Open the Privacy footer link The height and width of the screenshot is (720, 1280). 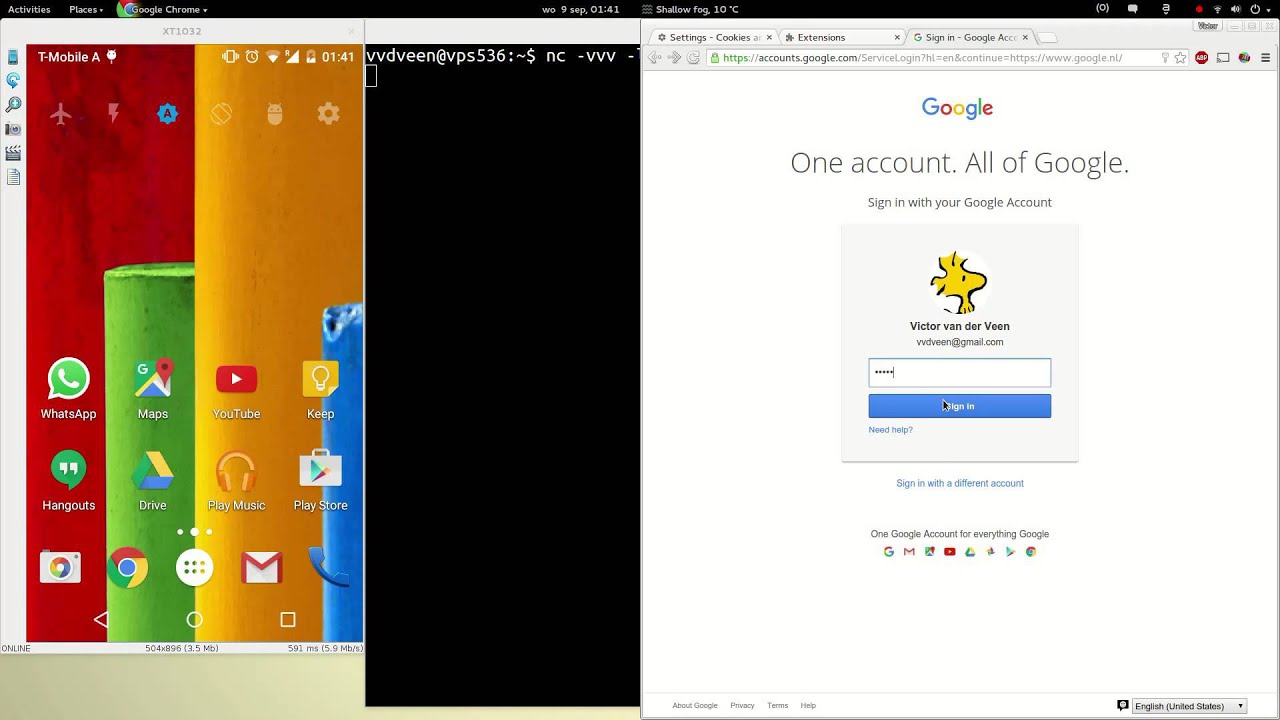tap(742, 706)
